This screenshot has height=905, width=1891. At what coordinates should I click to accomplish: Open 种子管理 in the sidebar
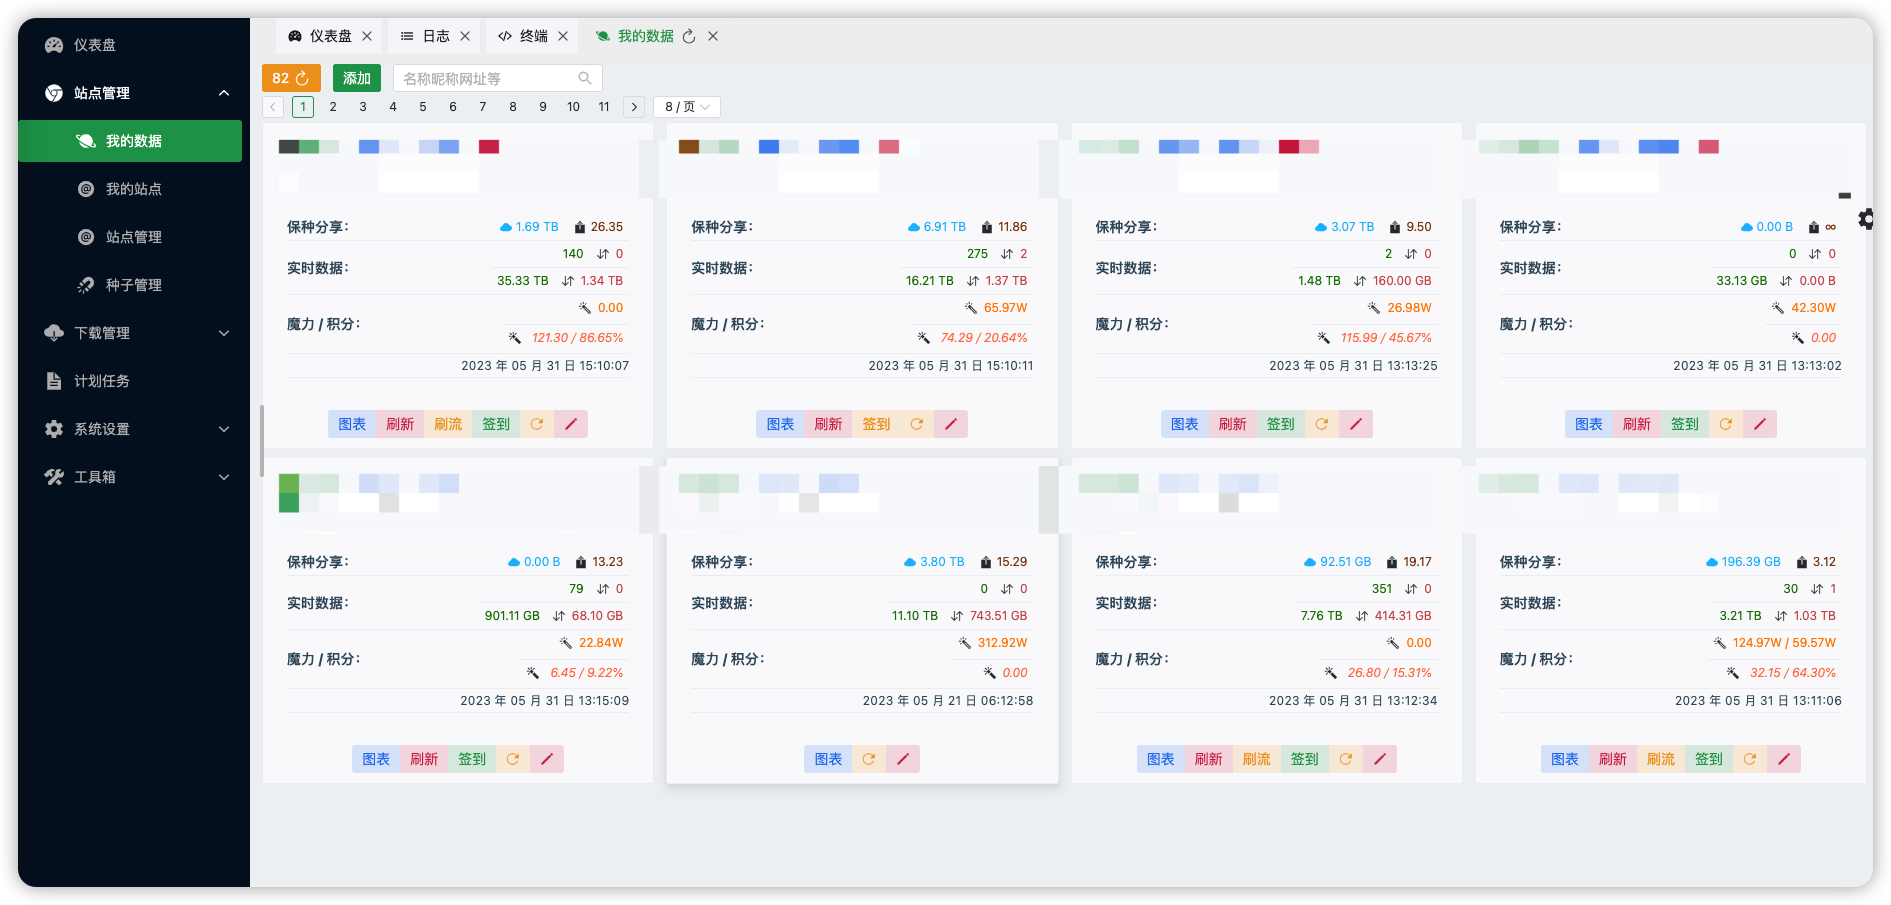130,285
